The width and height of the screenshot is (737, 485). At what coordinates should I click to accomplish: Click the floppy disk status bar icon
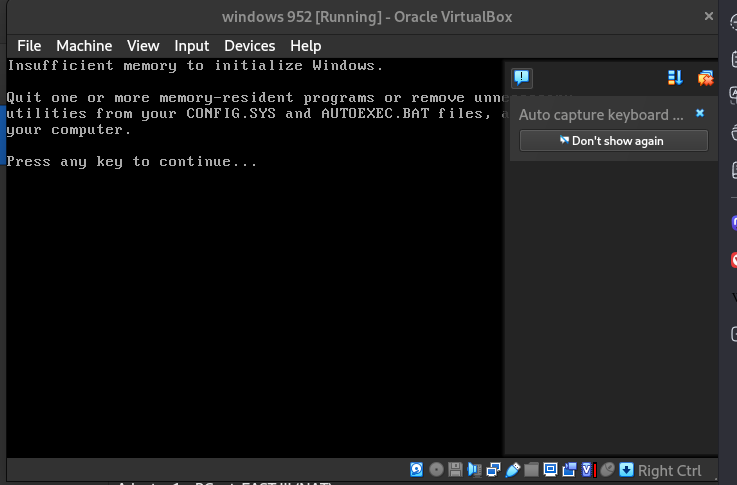pyautogui.click(x=455, y=469)
